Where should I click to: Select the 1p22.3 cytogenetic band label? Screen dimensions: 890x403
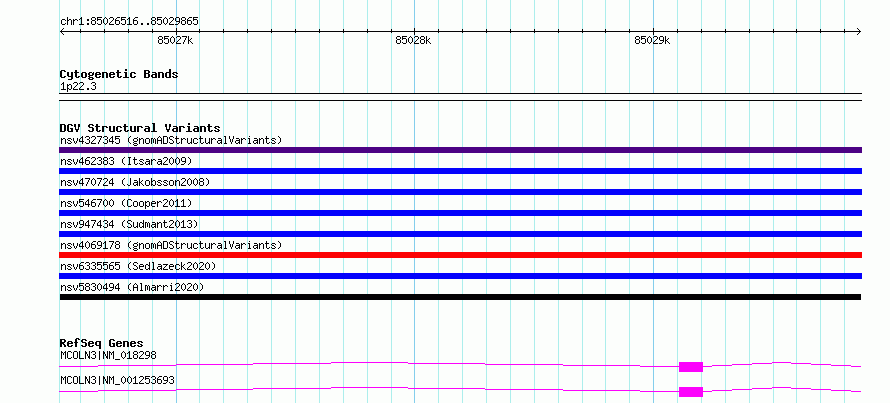(78, 86)
